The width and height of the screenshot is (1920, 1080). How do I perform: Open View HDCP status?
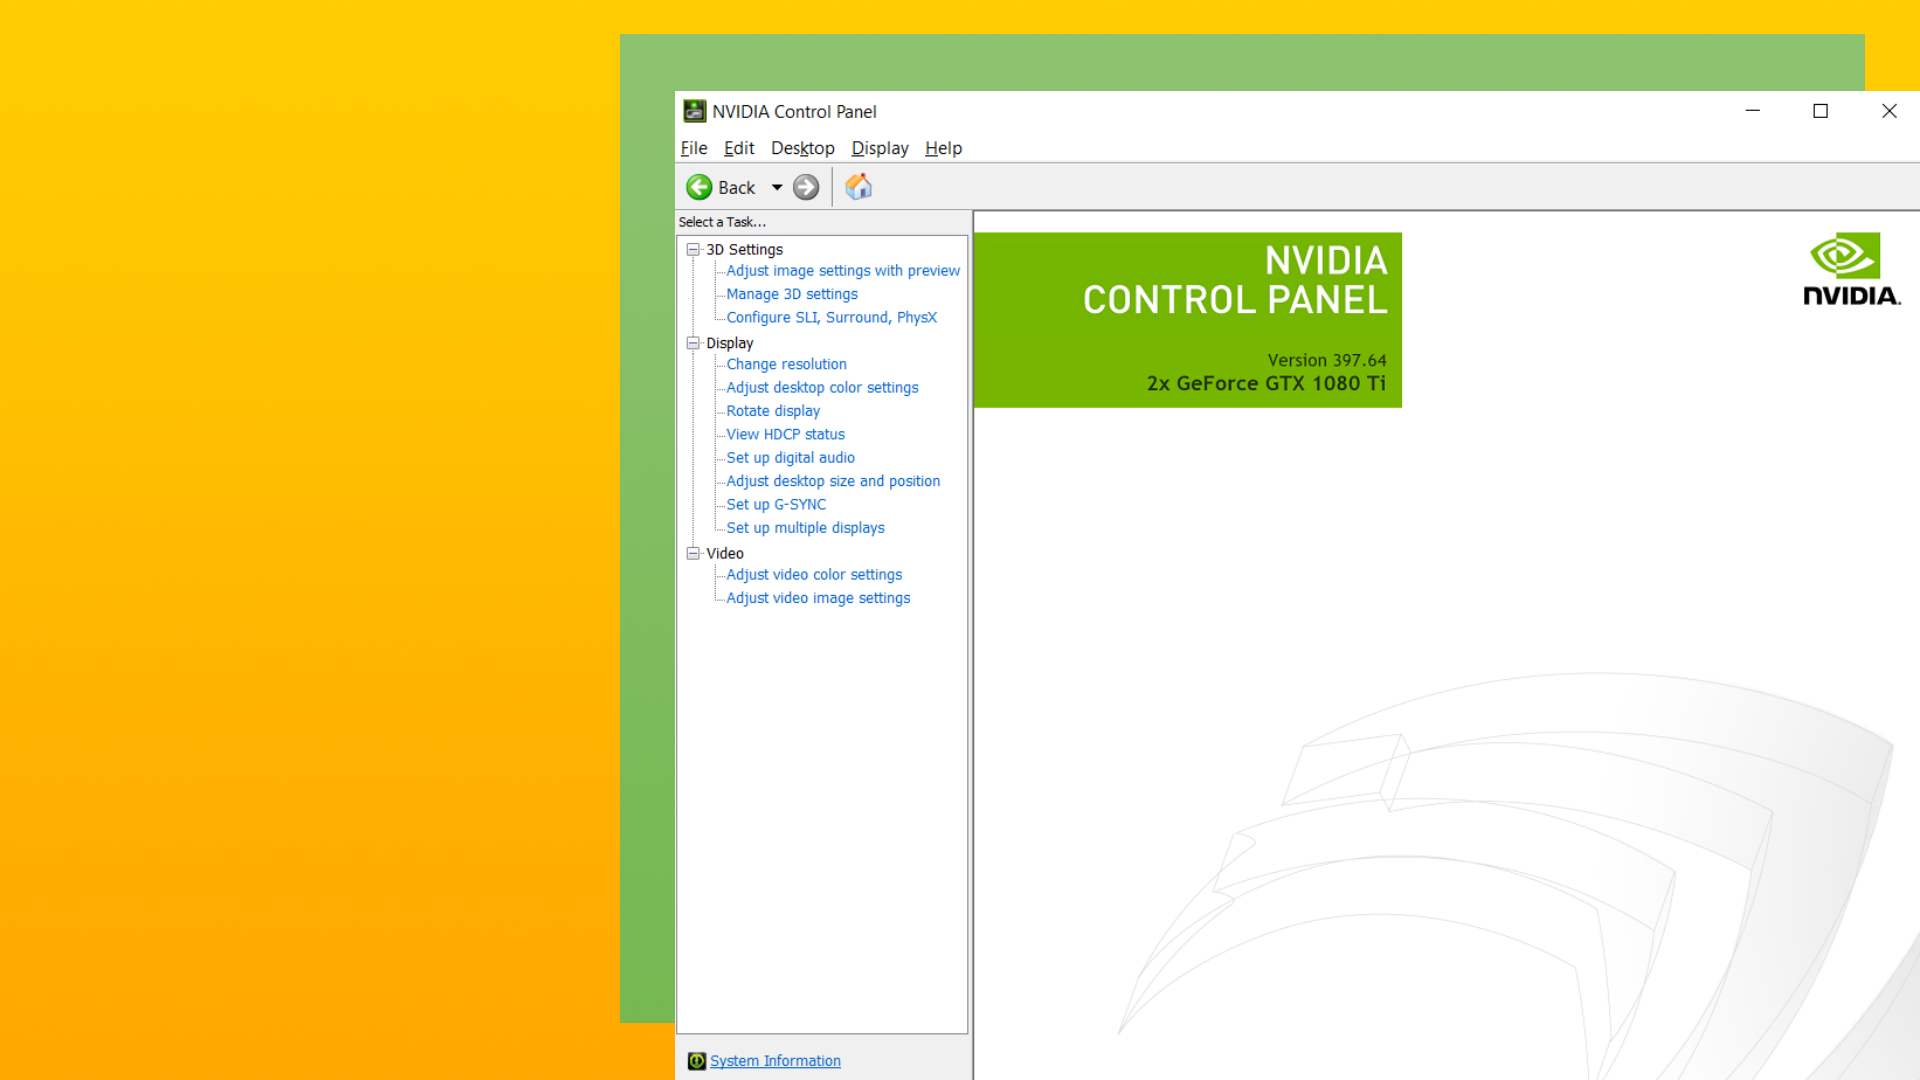pyautogui.click(x=785, y=434)
